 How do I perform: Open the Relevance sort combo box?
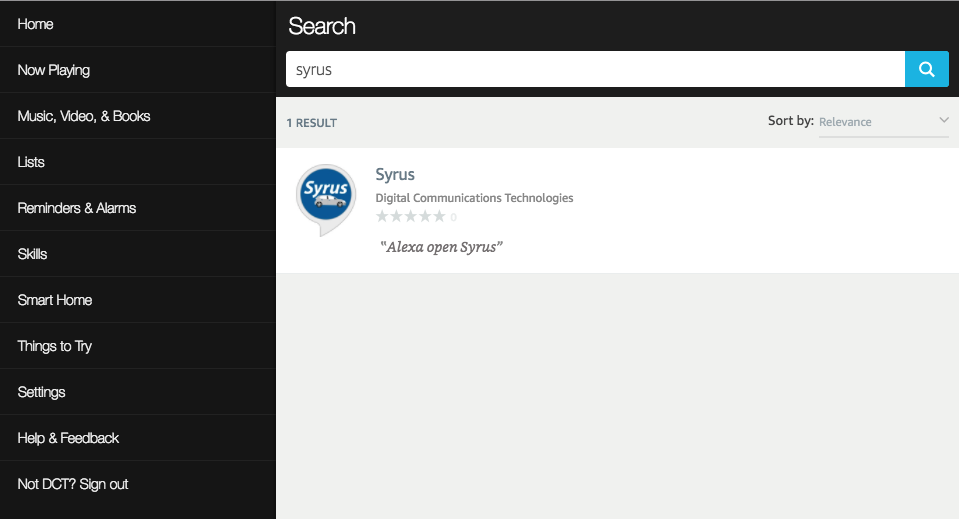tap(882, 122)
